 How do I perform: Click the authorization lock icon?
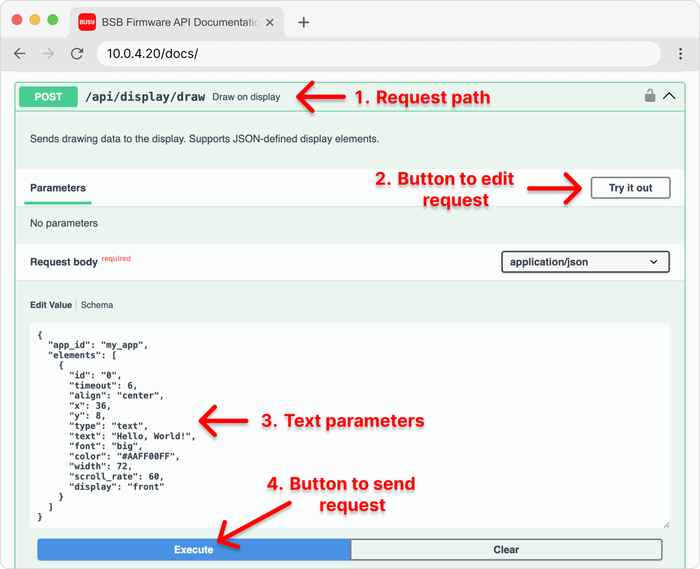pyautogui.click(x=650, y=97)
